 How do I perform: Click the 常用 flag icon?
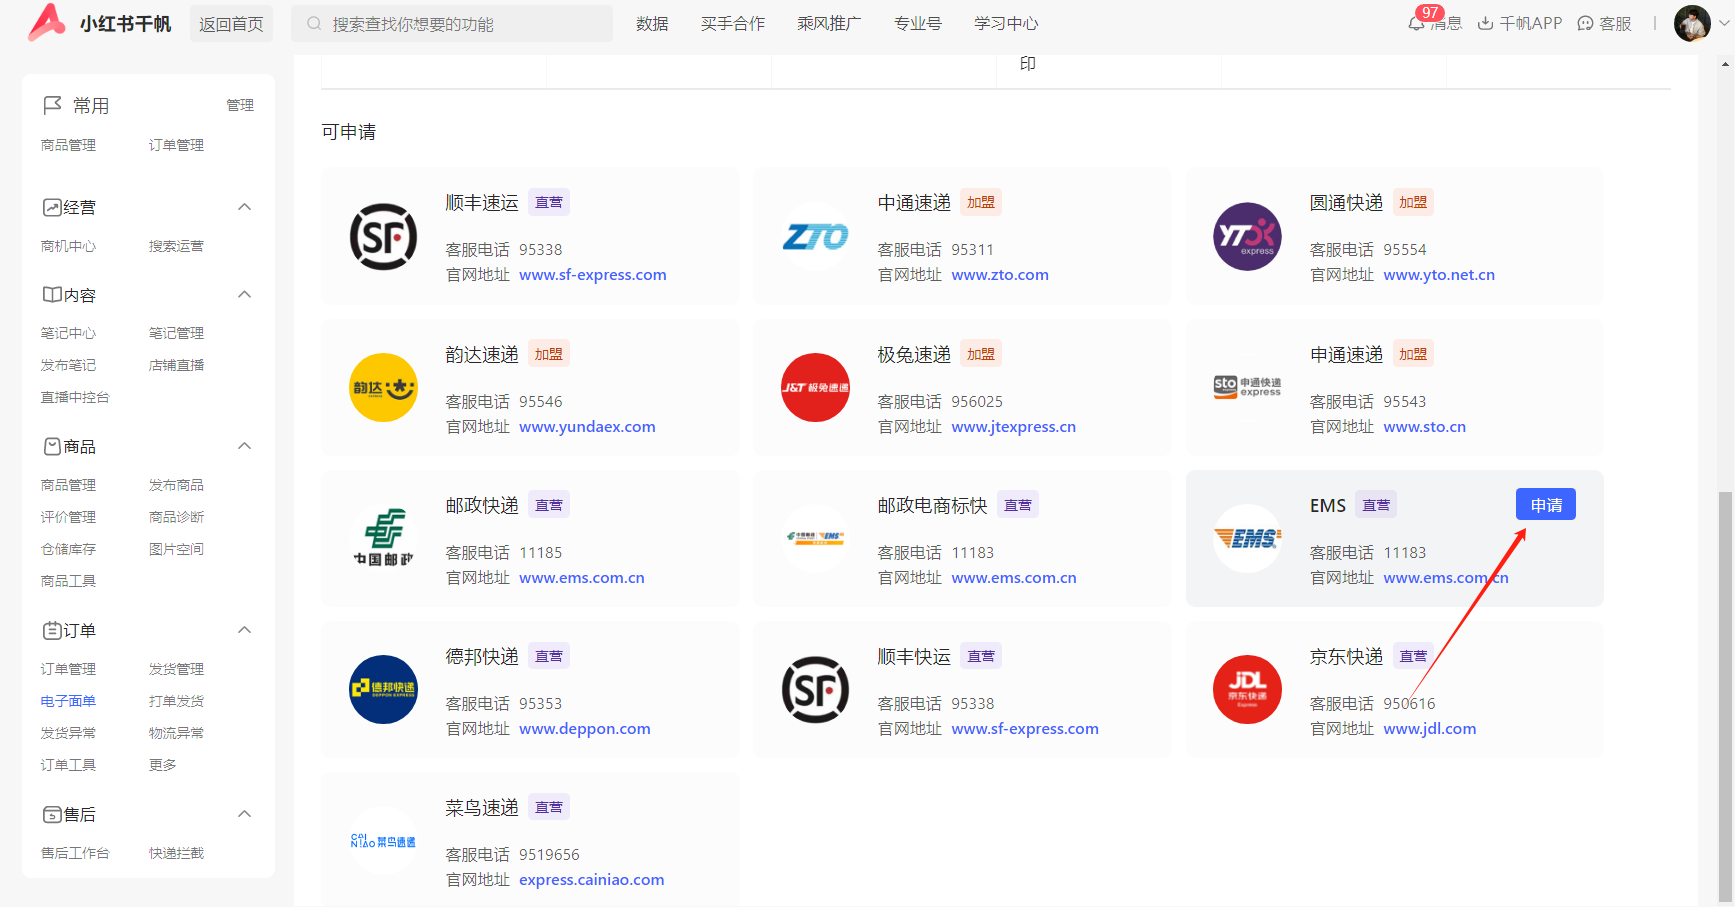pyautogui.click(x=52, y=105)
